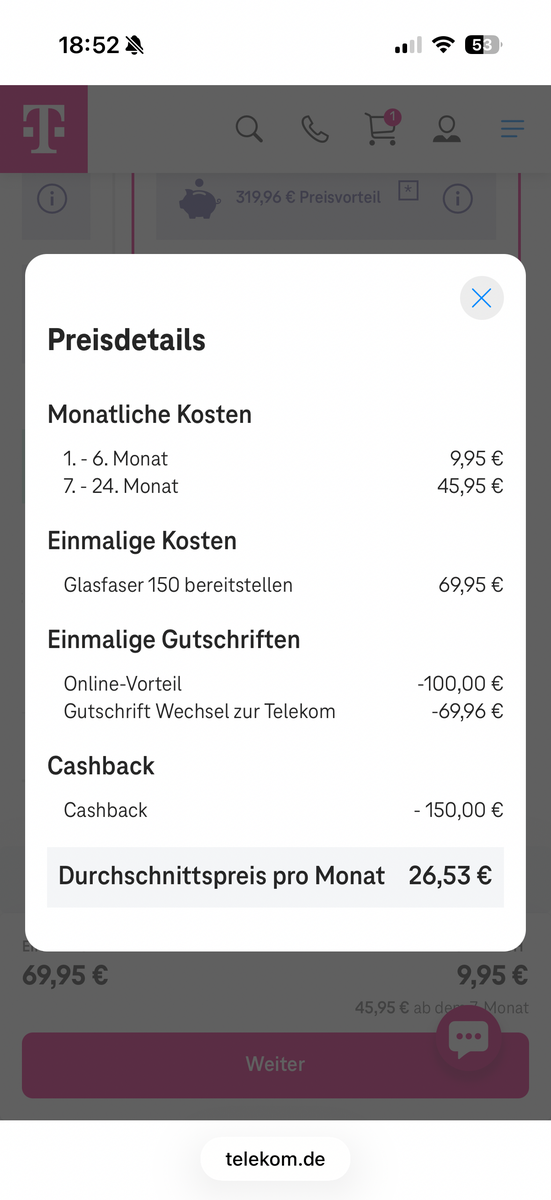Tap the Durchschnittspreis pro Monat row

pyautogui.click(x=275, y=877)
